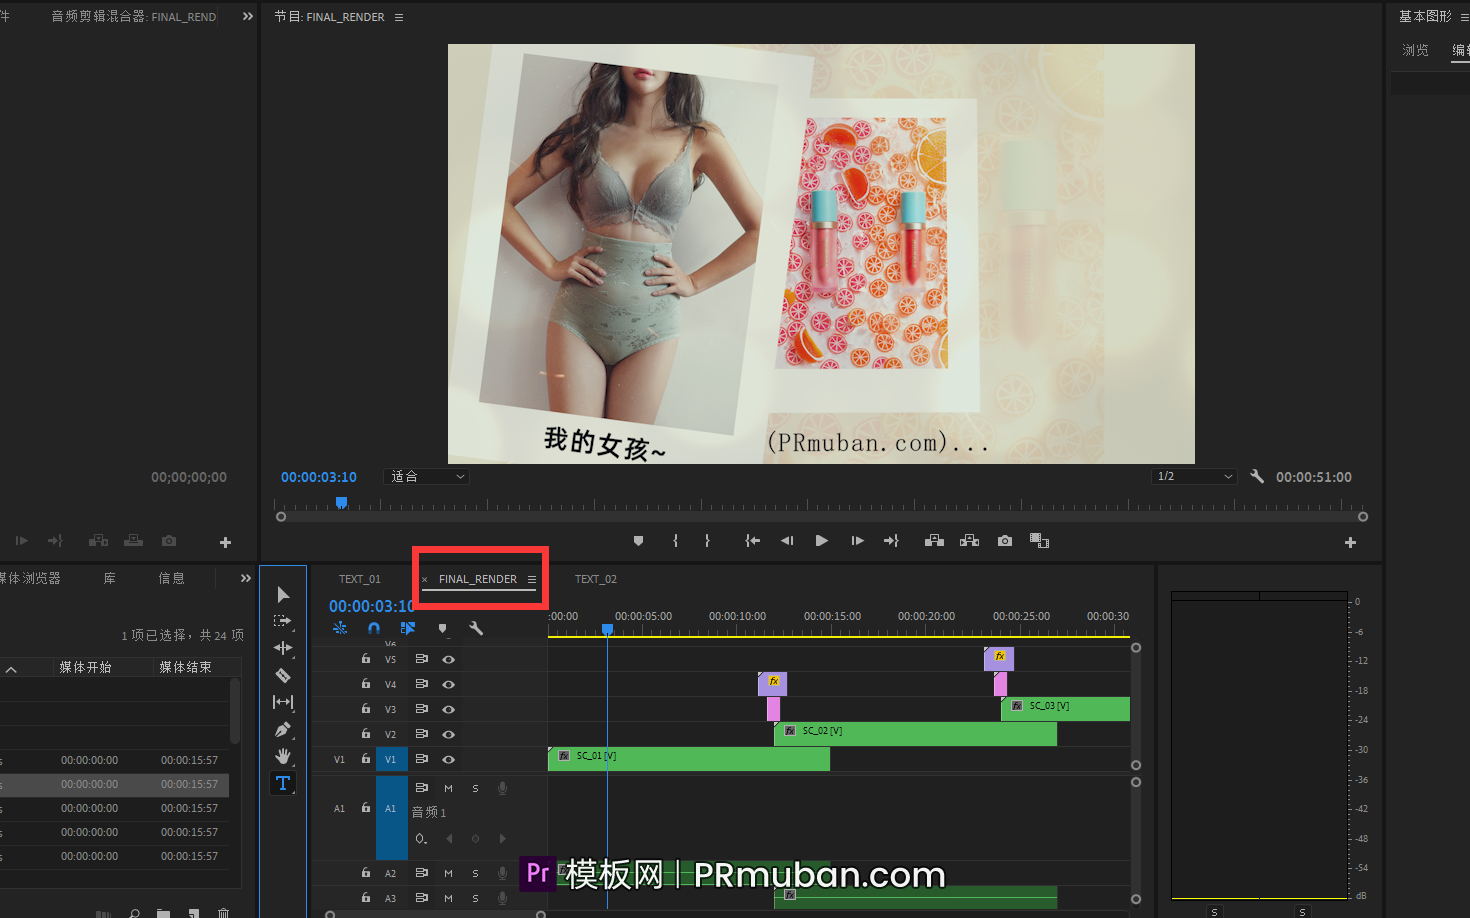Select the Type (T) tool
This screenshot has width=1470, height=918.
(x=283, y=783)
